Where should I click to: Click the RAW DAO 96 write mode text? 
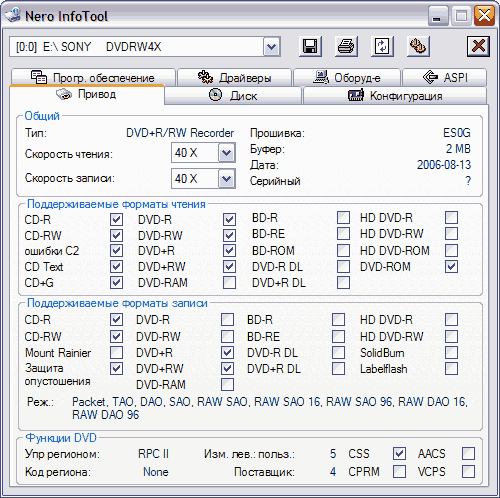click(x=106, y=415)
